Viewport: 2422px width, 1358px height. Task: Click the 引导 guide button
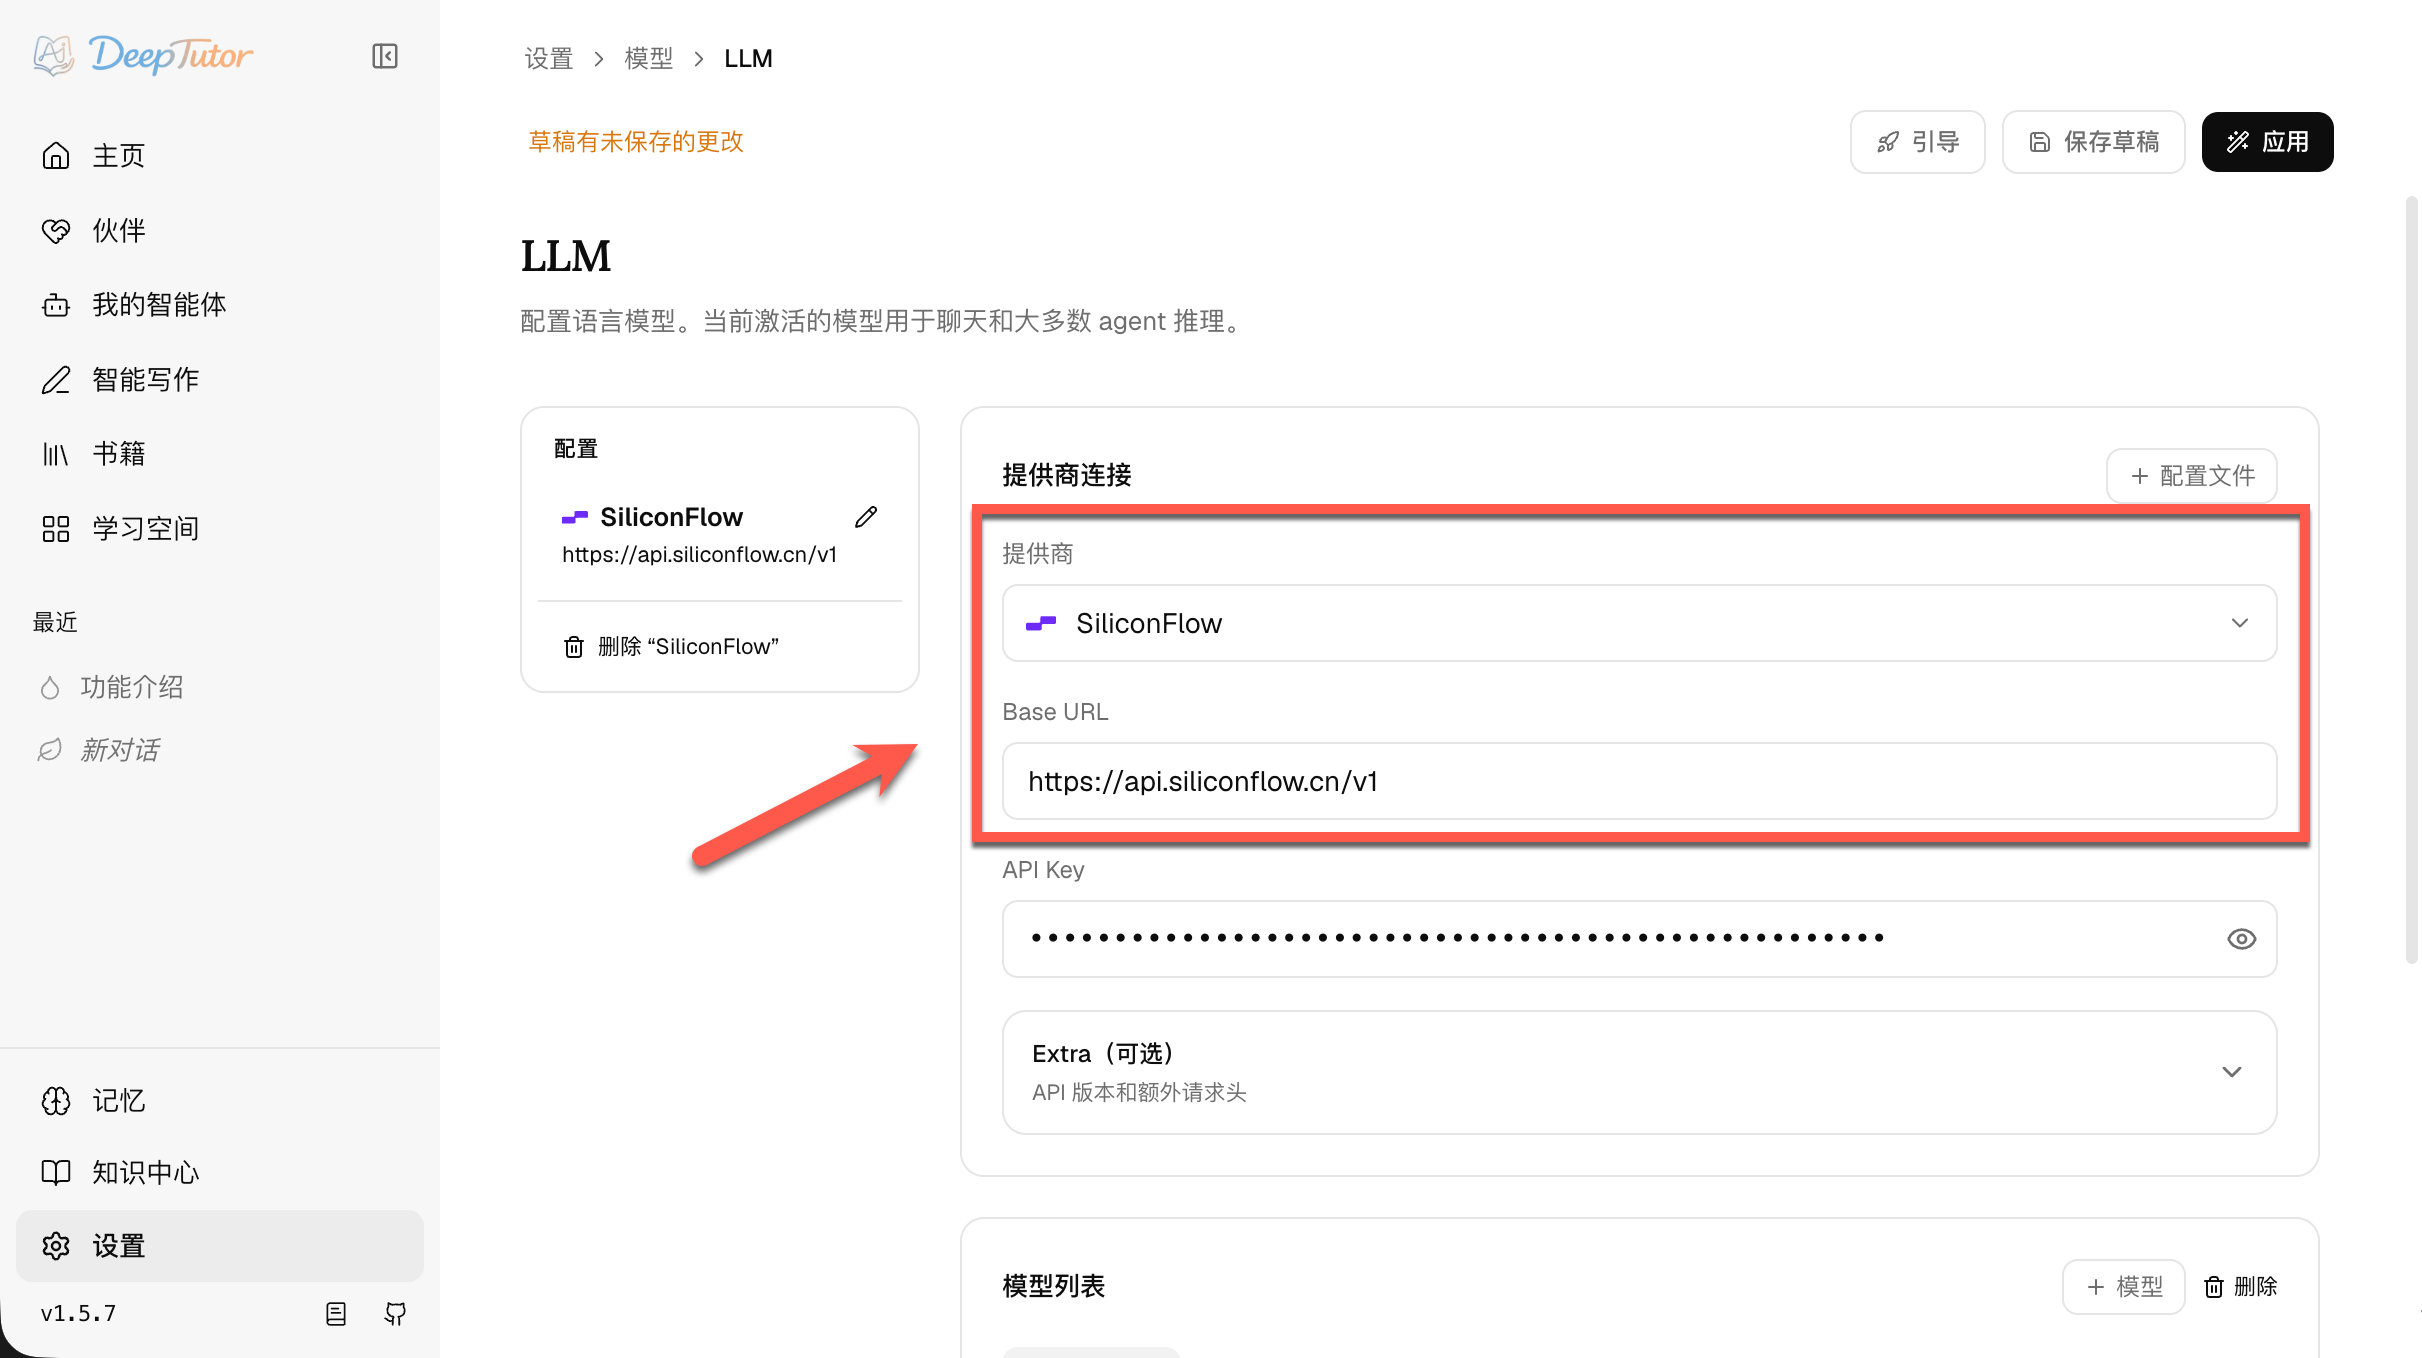(1917, 142)
